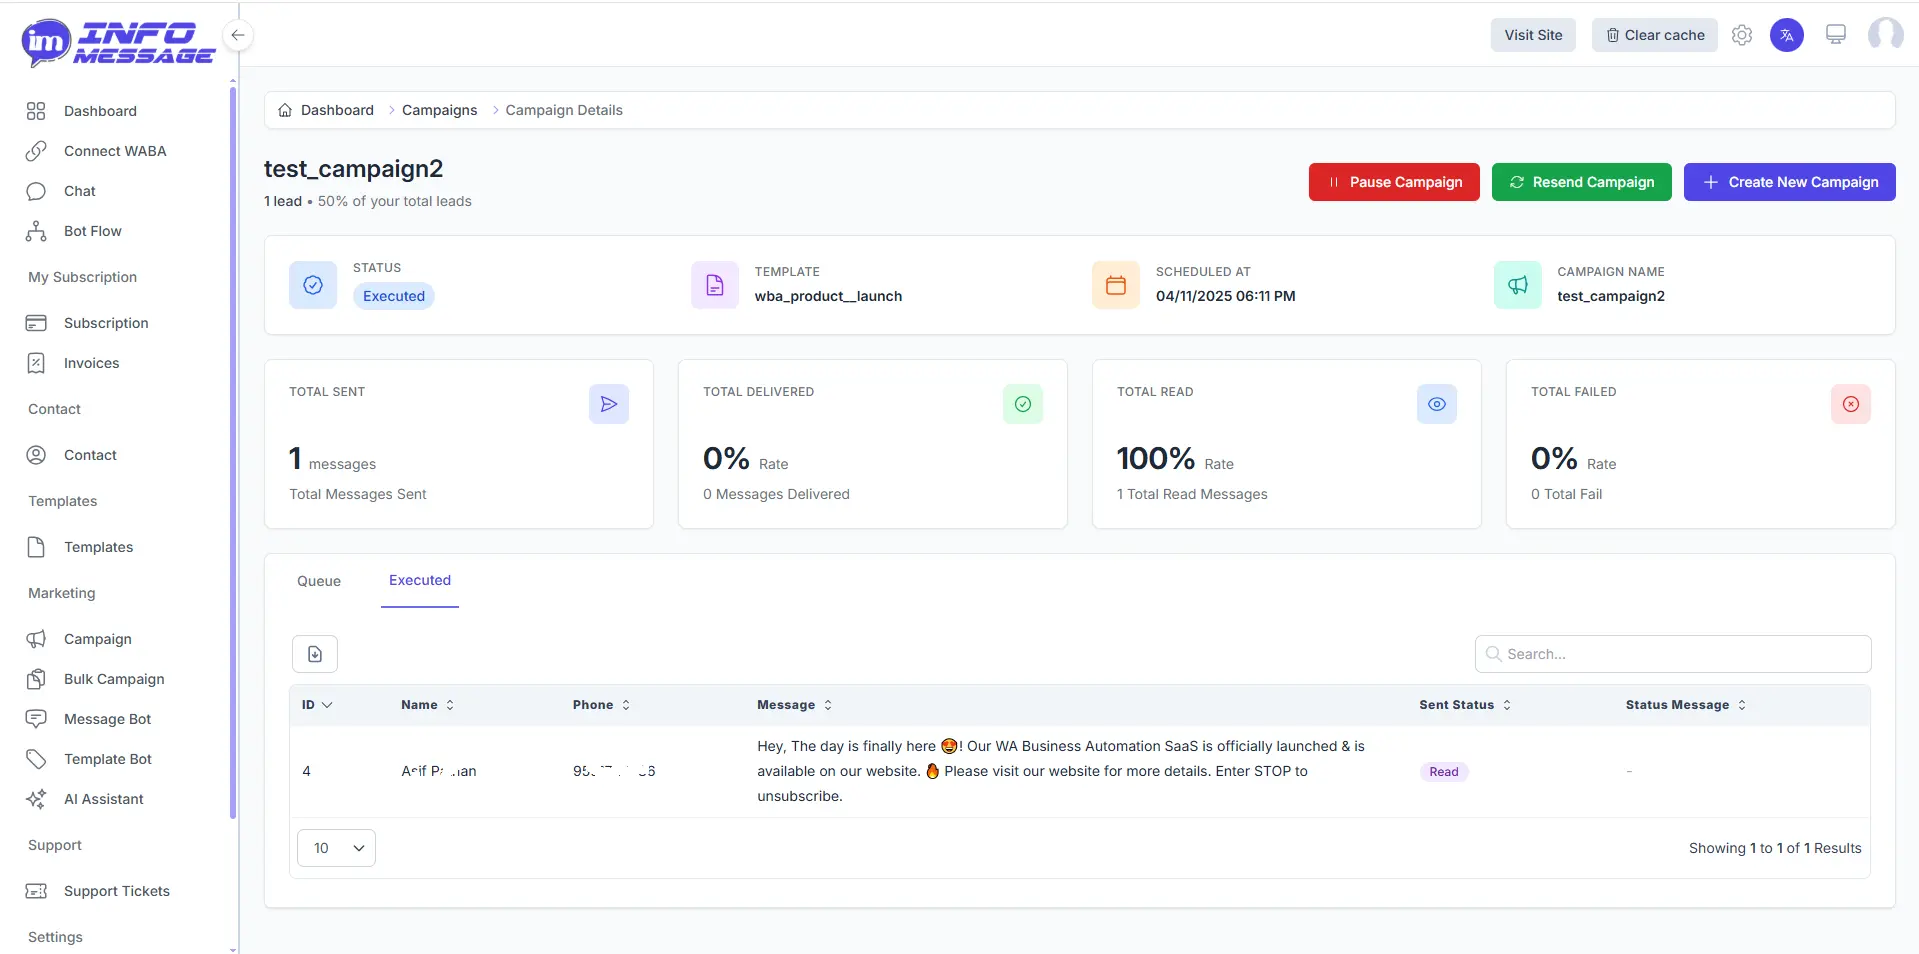
Task: Select the Executed tab
Action: (x=420, y=580)
